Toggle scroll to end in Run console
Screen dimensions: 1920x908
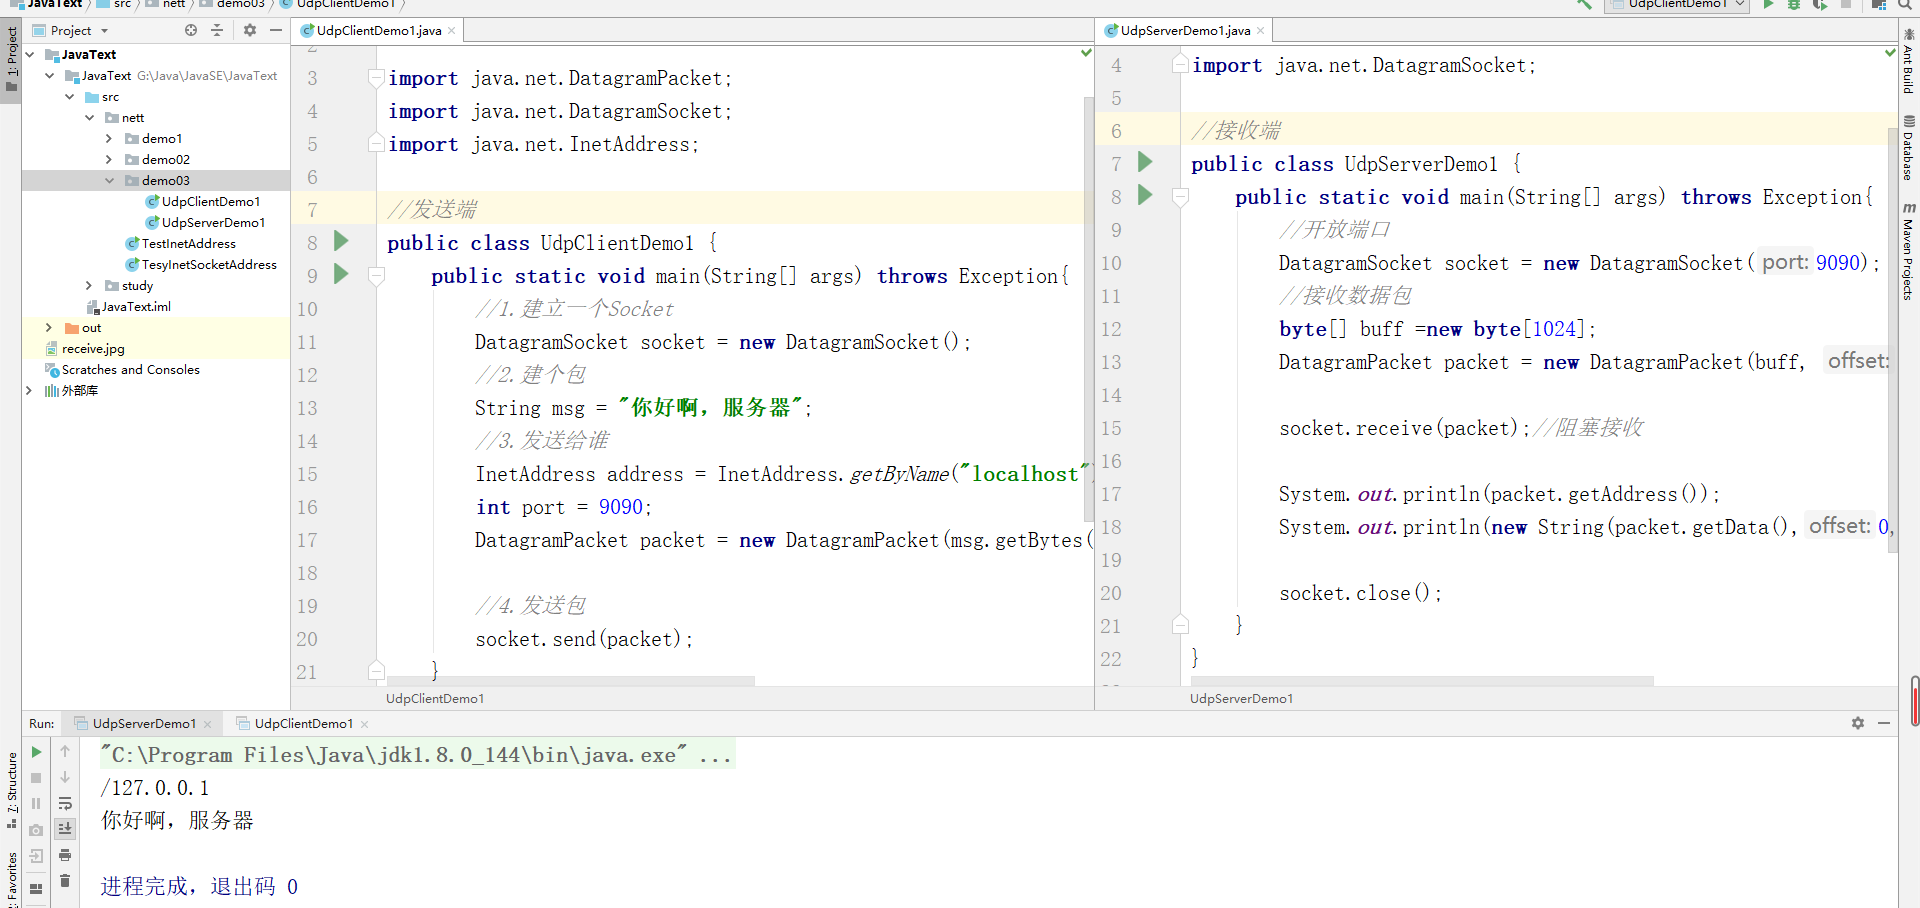pyautogui.click(x=65, y=829)
